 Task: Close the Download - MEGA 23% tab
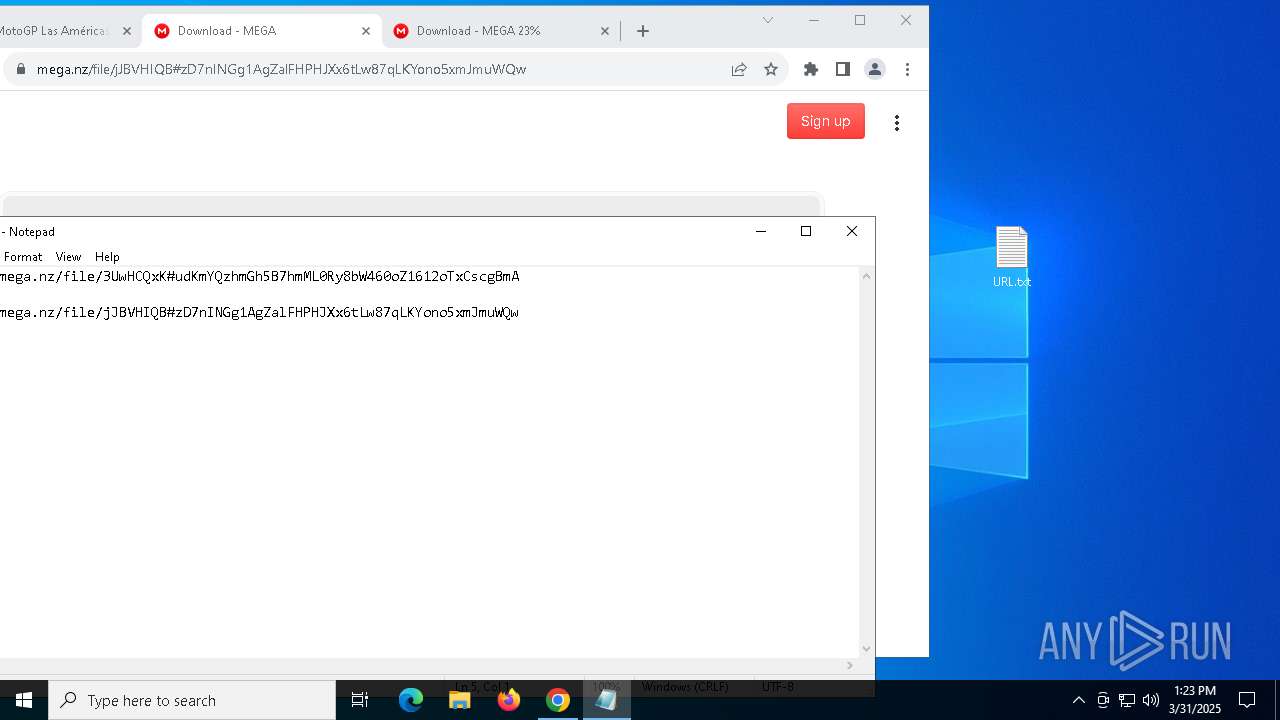(x=605, y=31)
